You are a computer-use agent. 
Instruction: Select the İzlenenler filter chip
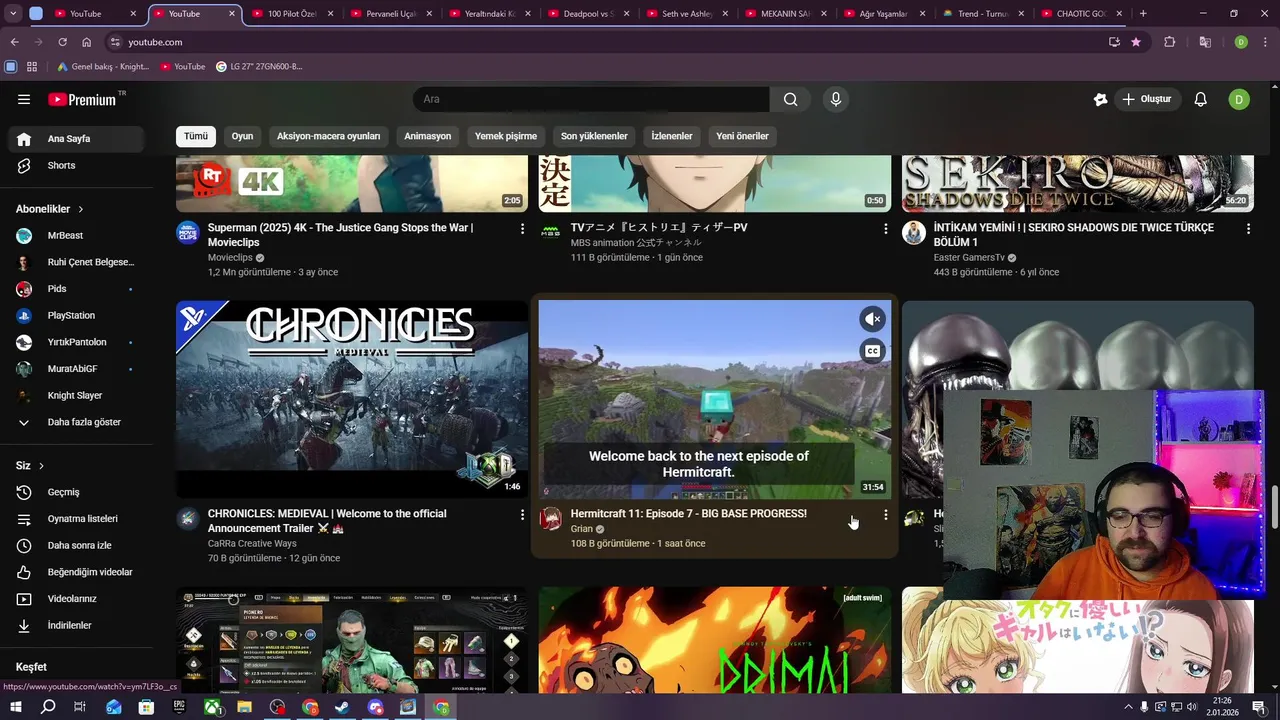pyautogui.click(x=671, y=136)
